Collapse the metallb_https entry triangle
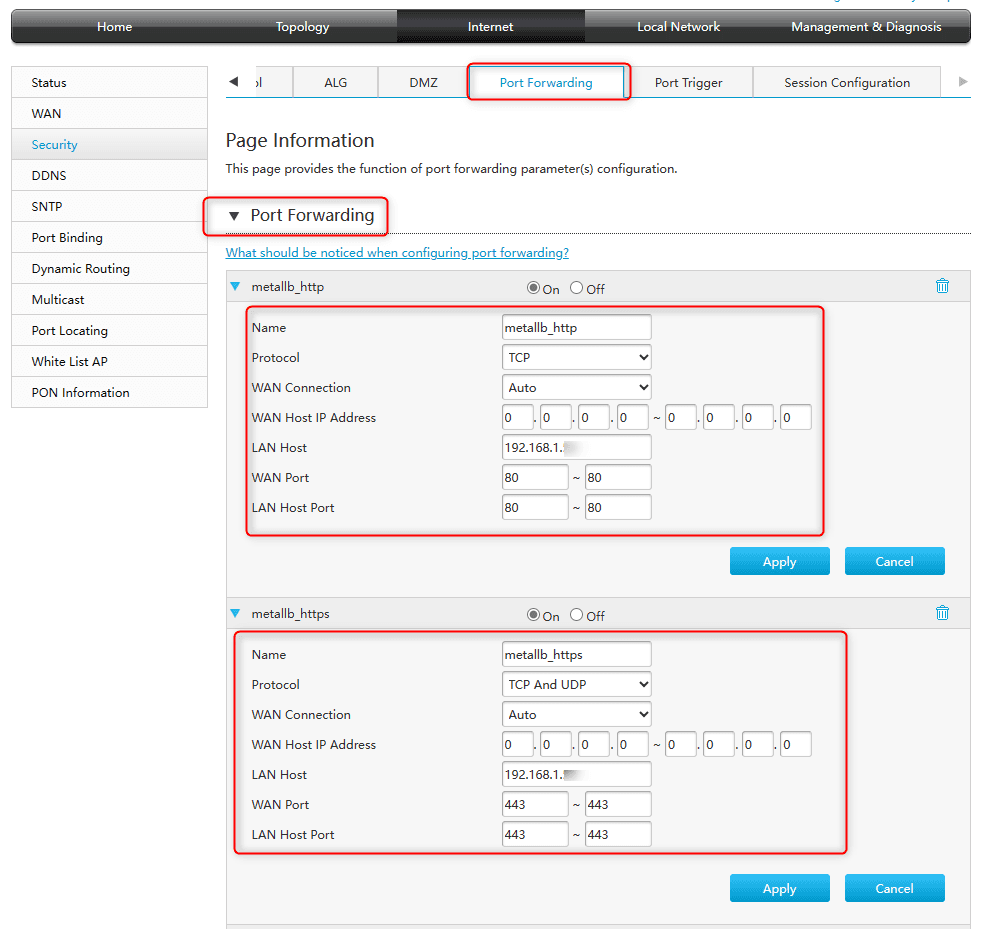This screenshot has height=929, width=984. point(236,614)
